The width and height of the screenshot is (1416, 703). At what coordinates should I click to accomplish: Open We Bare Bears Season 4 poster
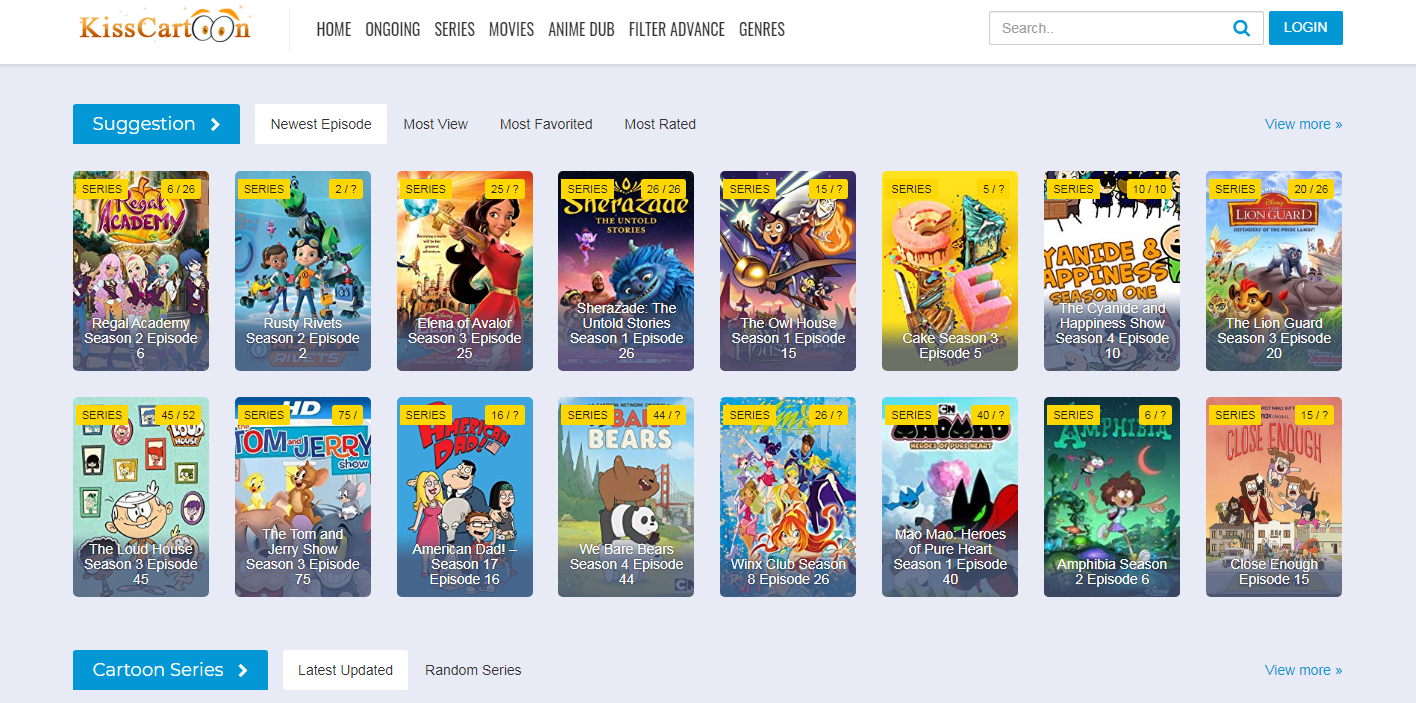pos(626,497)
